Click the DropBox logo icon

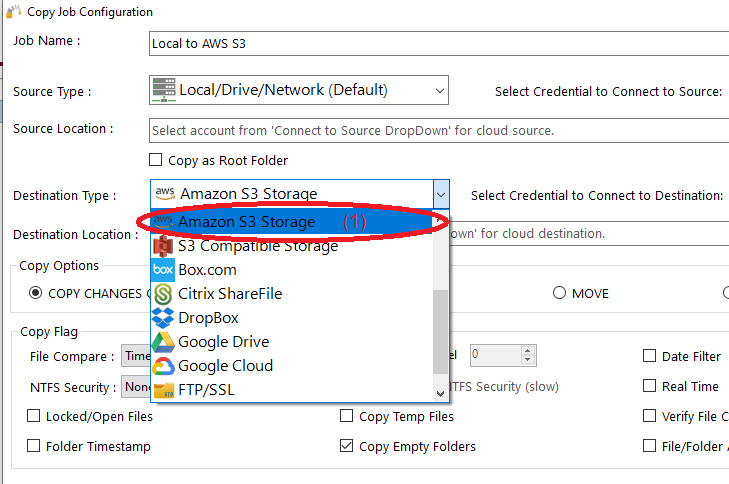click(163, 318)
